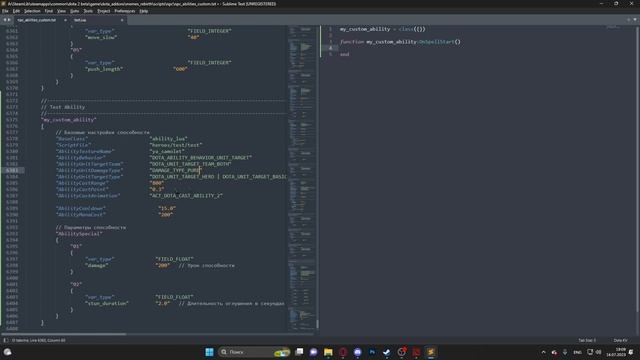Switch to the test.lua tab
The image size is (640, 360).
pyautogui.click(x=80, y=20)
